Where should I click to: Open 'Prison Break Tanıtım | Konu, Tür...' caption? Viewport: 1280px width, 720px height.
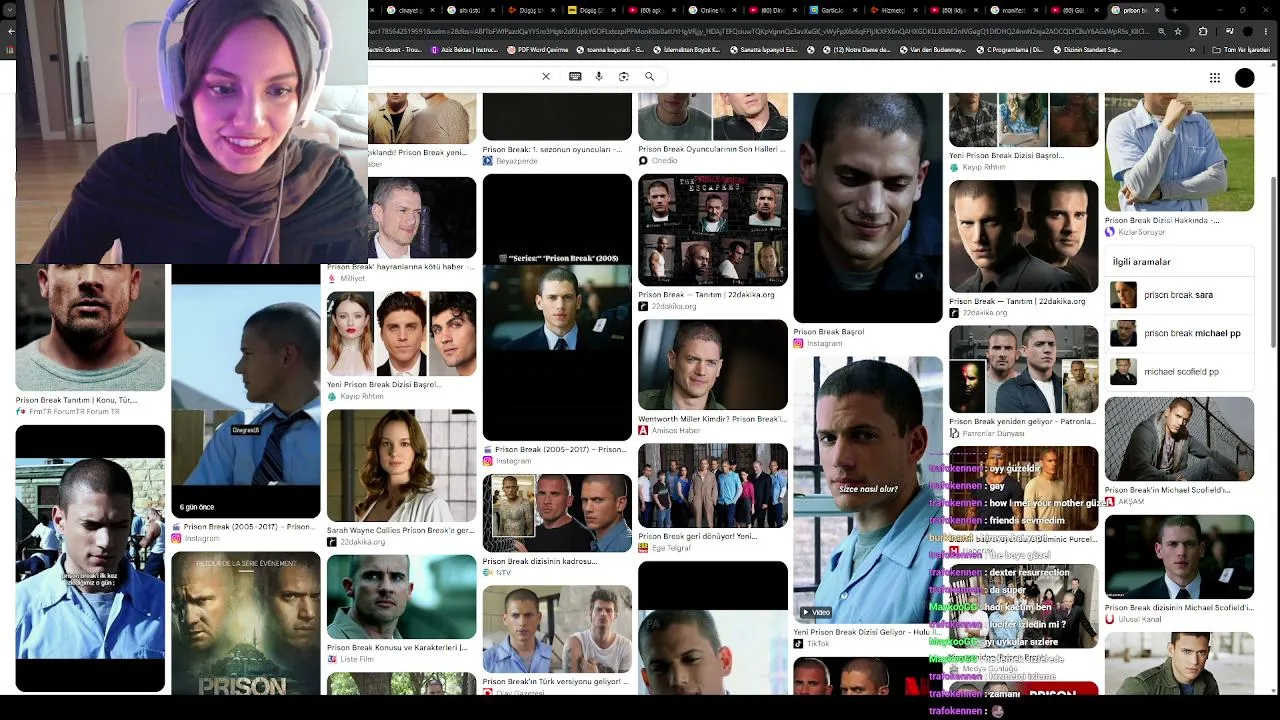[x=76, y=400]
